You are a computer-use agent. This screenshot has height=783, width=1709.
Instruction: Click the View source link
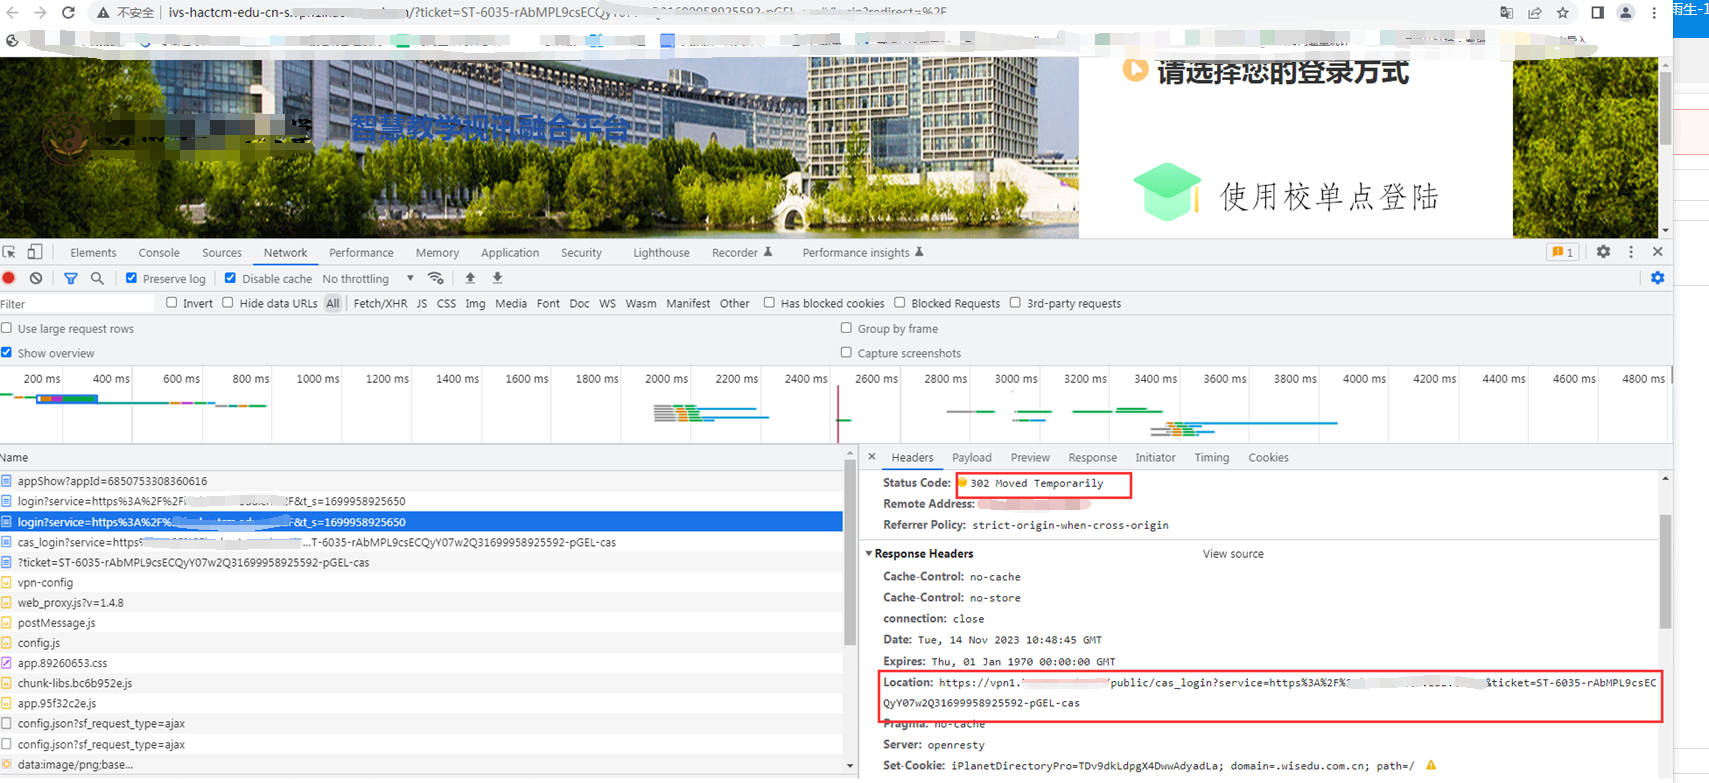(1232, 554)
